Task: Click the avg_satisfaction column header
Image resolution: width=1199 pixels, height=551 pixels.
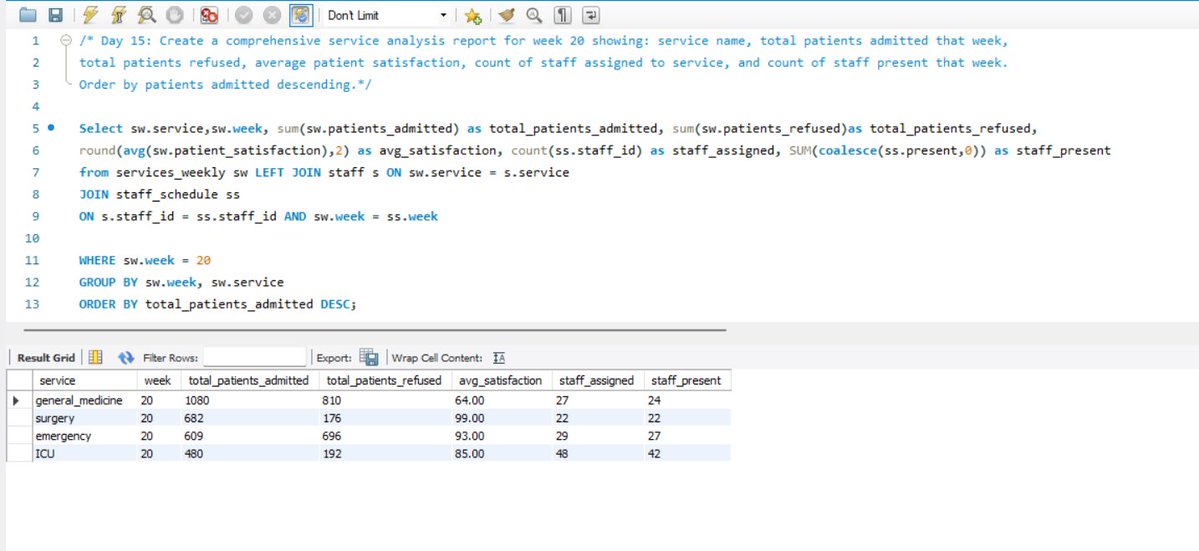Action: [x=502, y=381]
